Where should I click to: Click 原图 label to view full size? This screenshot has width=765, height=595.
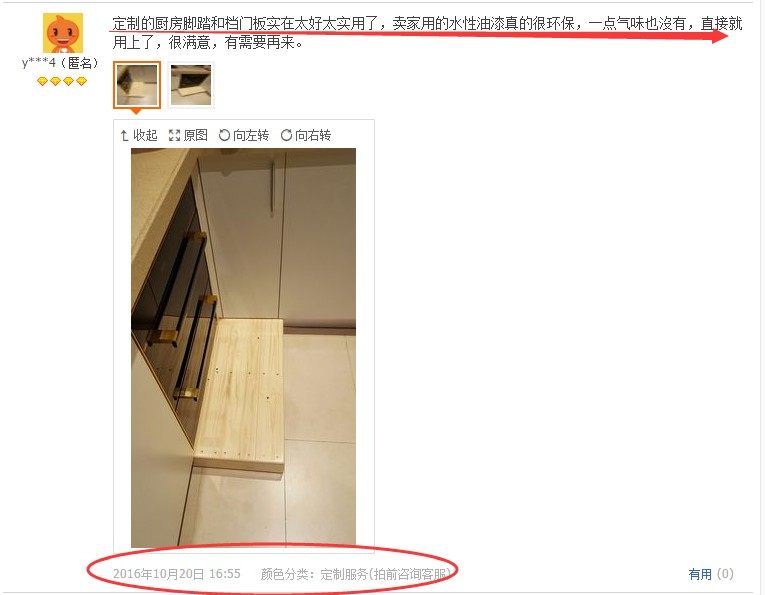click(x=196, y=136)
